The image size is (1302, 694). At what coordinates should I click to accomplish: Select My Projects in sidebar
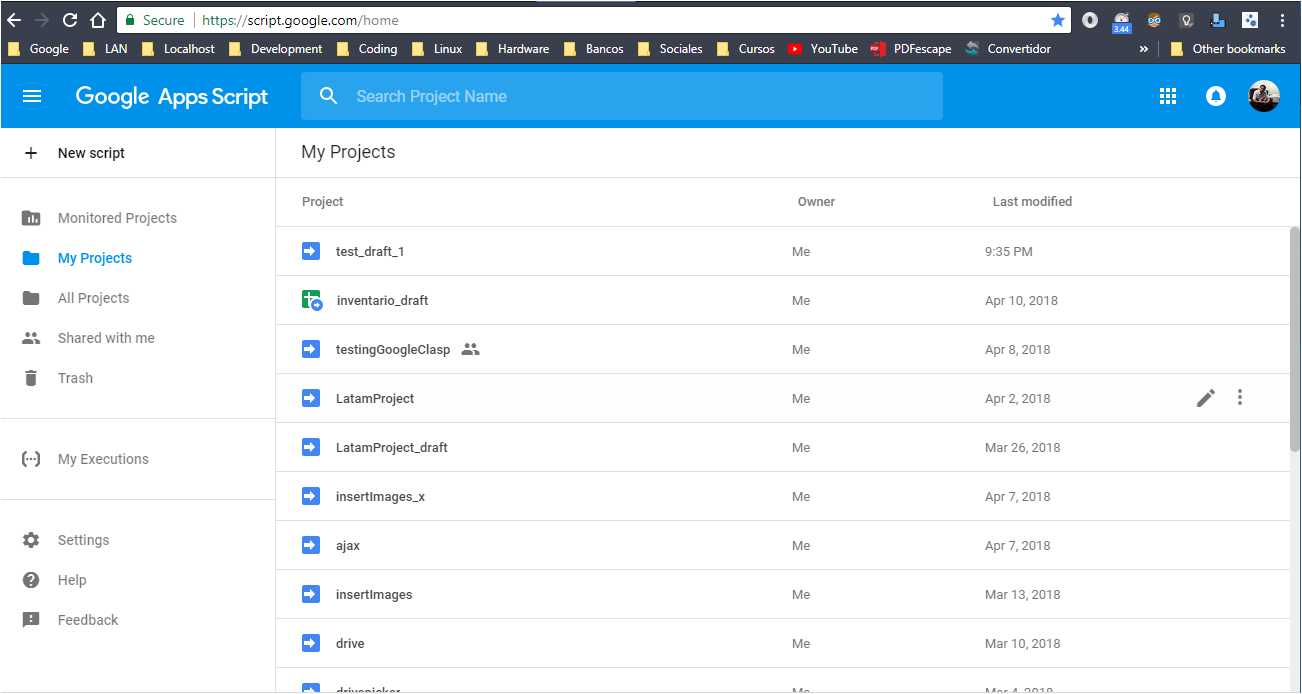pos(95,258)
